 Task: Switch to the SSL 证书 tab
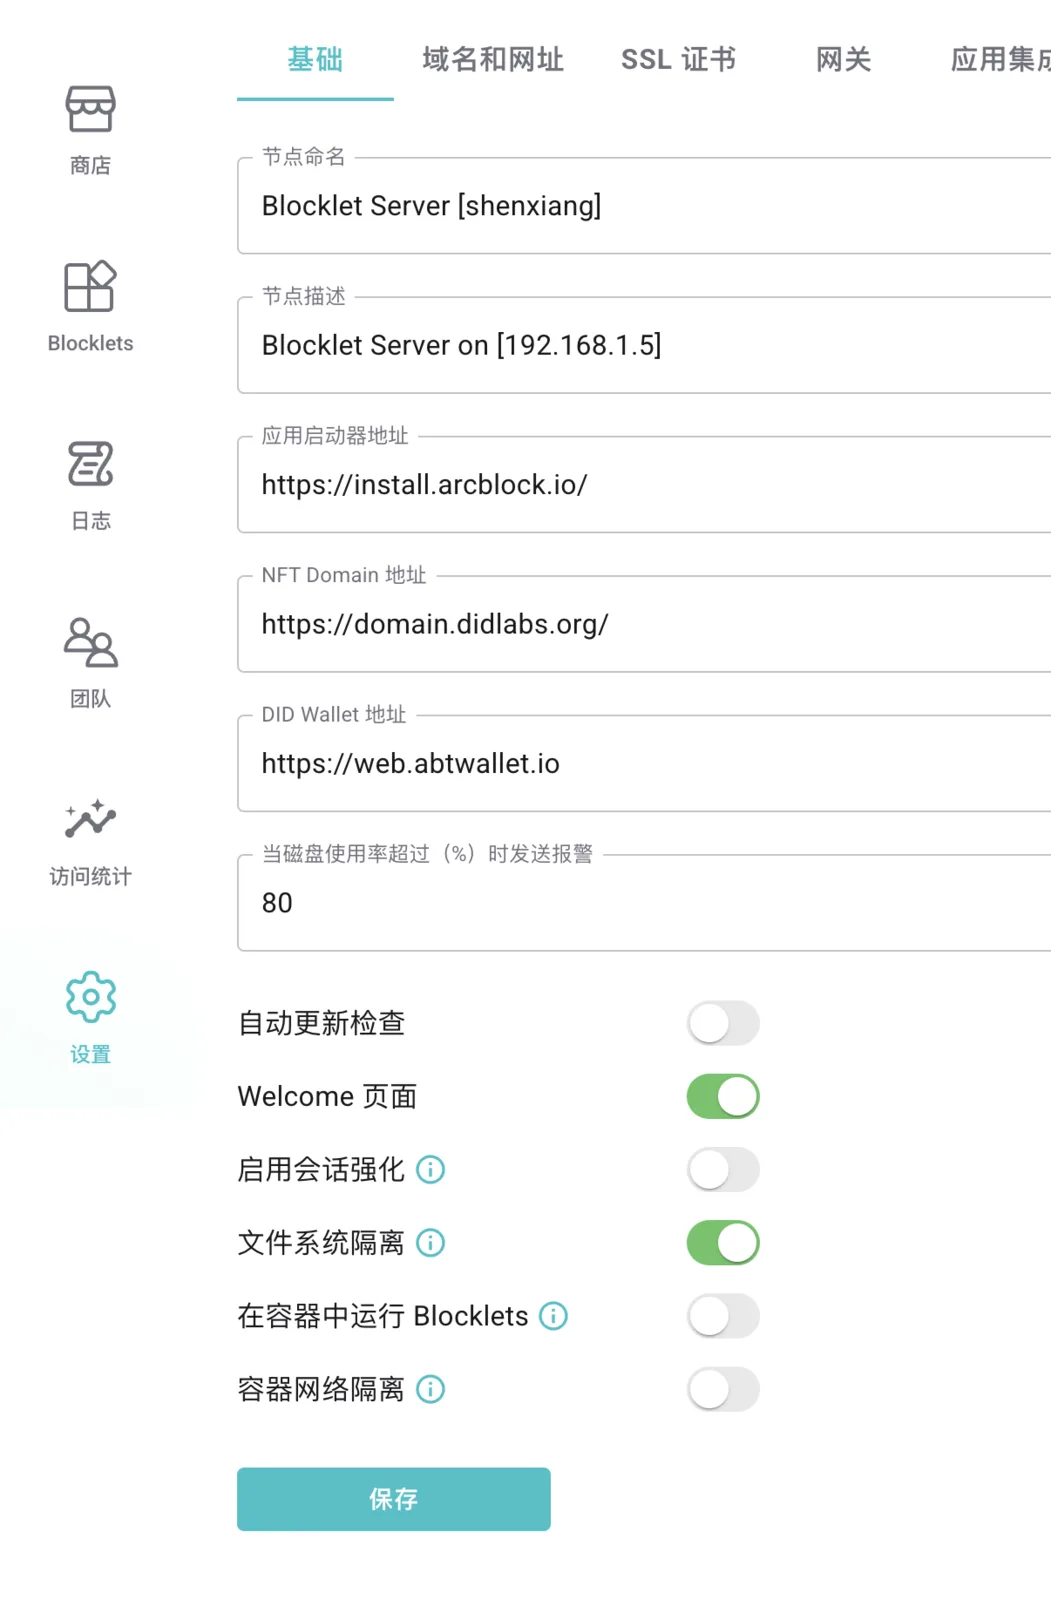(678, 60)
